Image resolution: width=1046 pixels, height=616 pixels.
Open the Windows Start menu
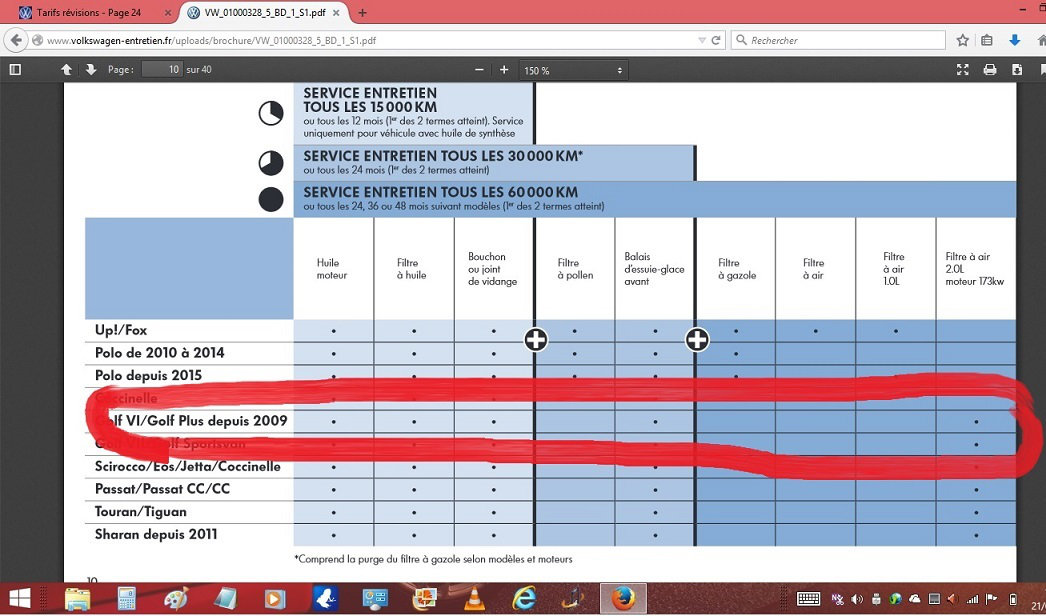[19, 598]
